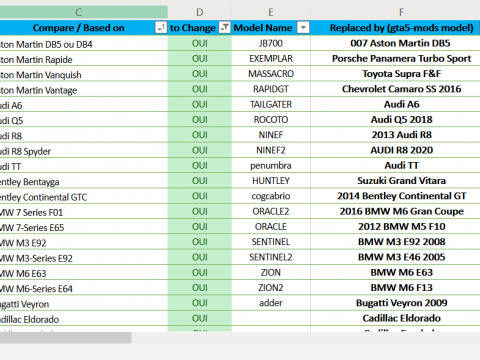480x360 pixels.
Task: Select the Martin Vantage cell
Action: 84,89
